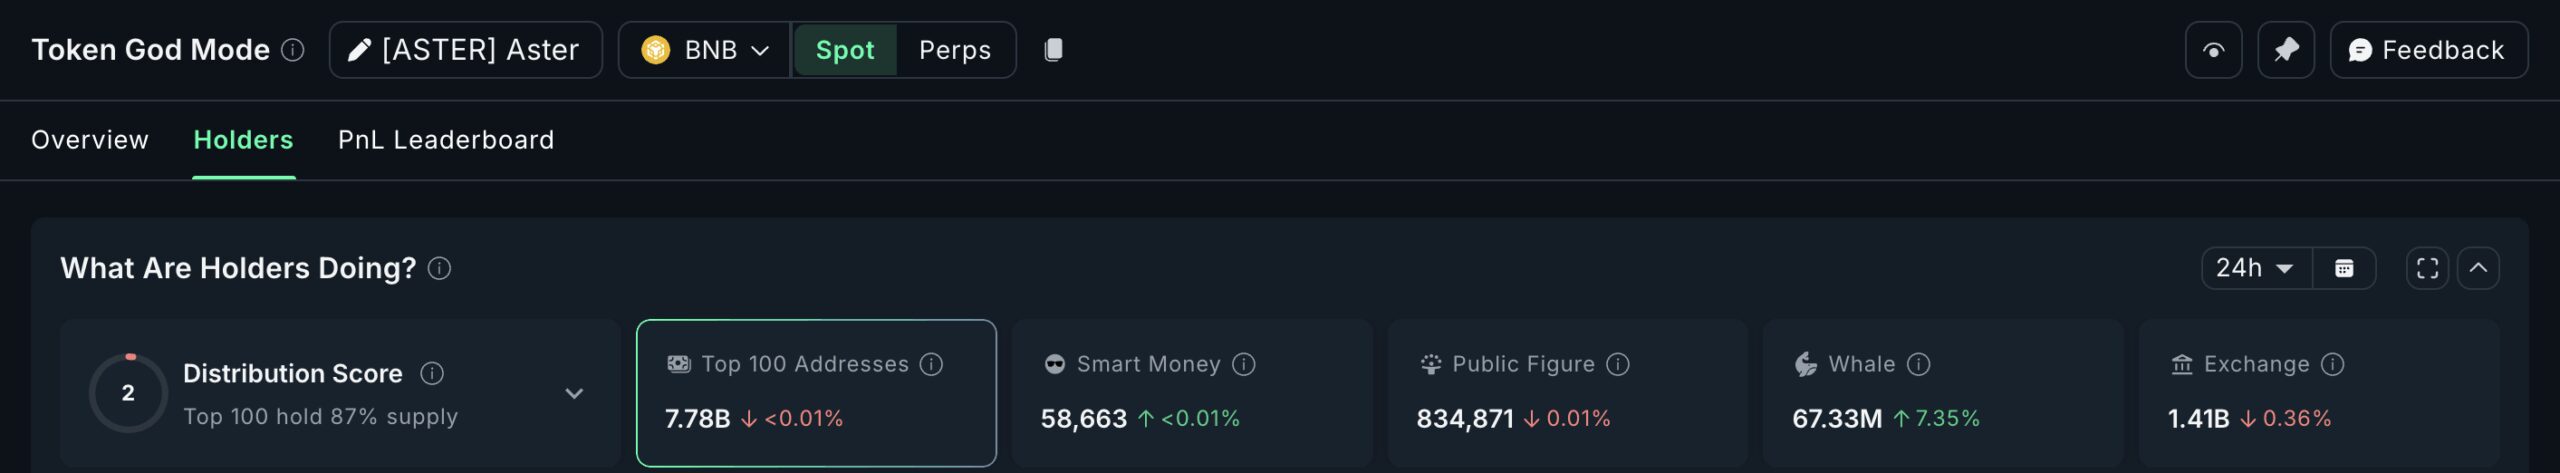Viewport: 2560px width, 473px height.
Task: Toggle the eye visibility button
Action: 2213,50
